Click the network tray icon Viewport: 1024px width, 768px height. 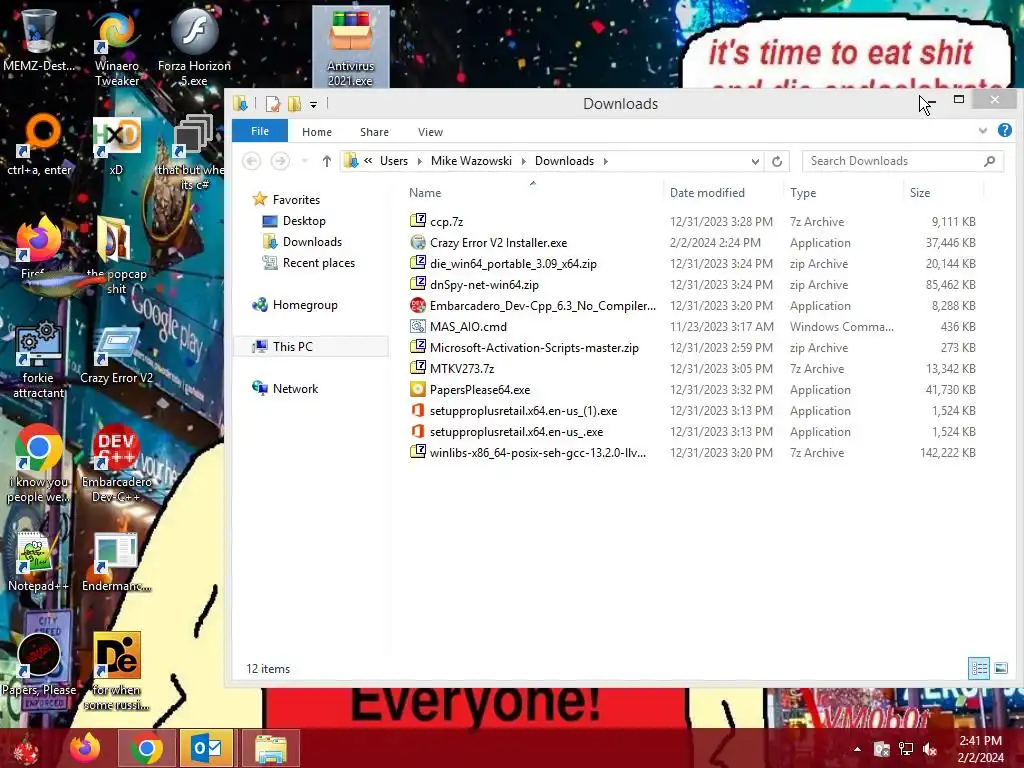pos(906,749)
